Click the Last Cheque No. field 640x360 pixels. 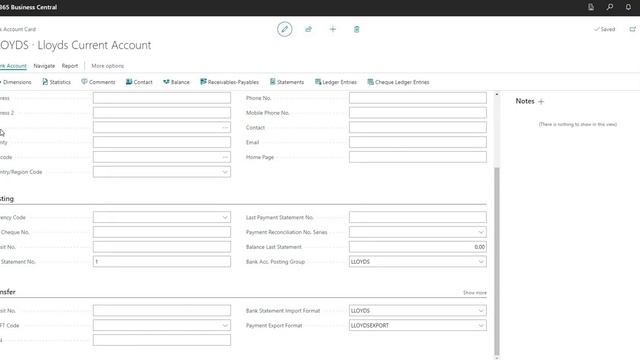tap(162, 232)
